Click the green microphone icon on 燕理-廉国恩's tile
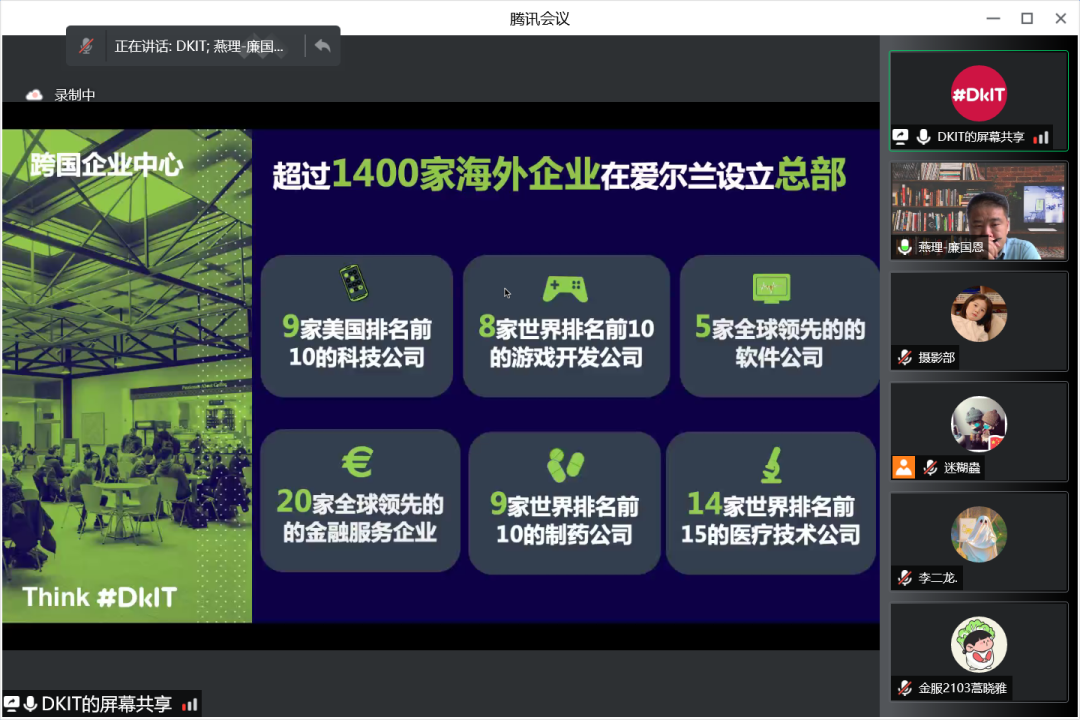 (x=905, y=247)
